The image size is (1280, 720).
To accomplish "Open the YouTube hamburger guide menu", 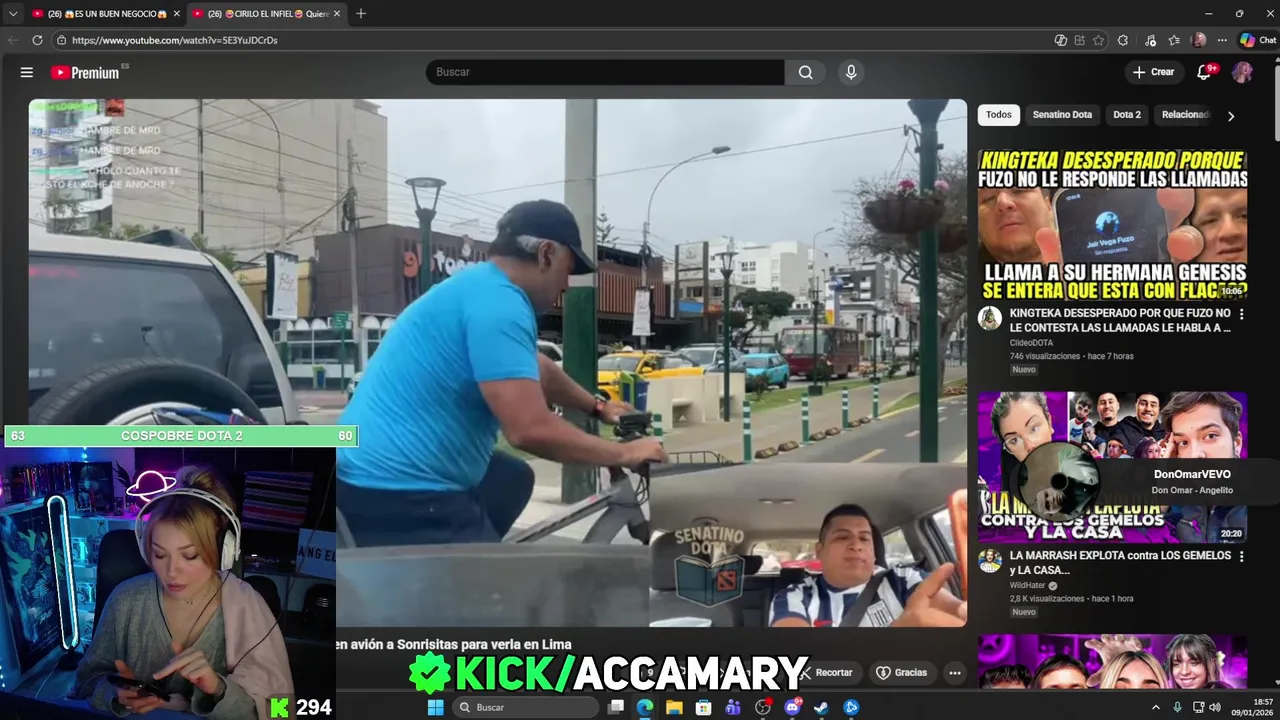I will (27, 72).
